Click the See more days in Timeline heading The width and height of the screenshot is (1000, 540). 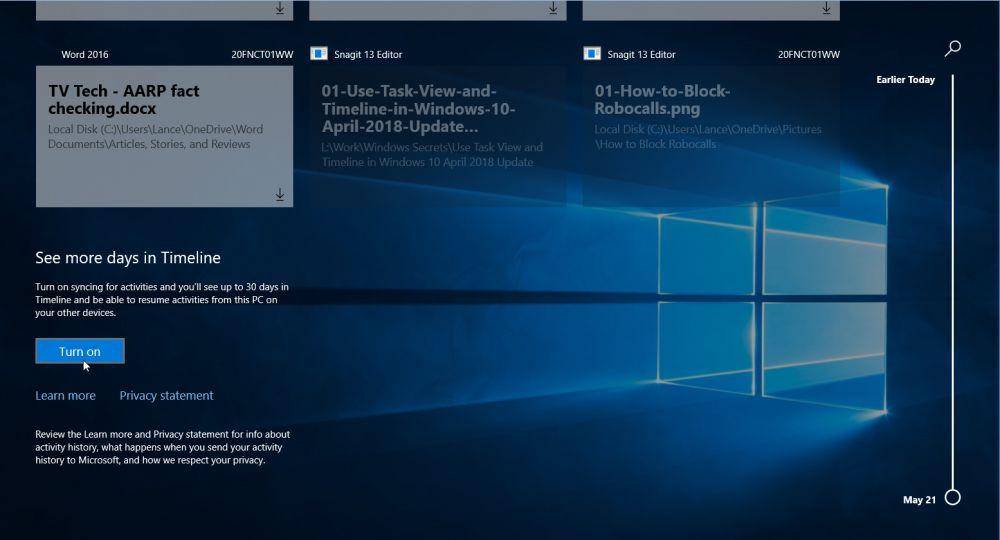pos(128,258)
